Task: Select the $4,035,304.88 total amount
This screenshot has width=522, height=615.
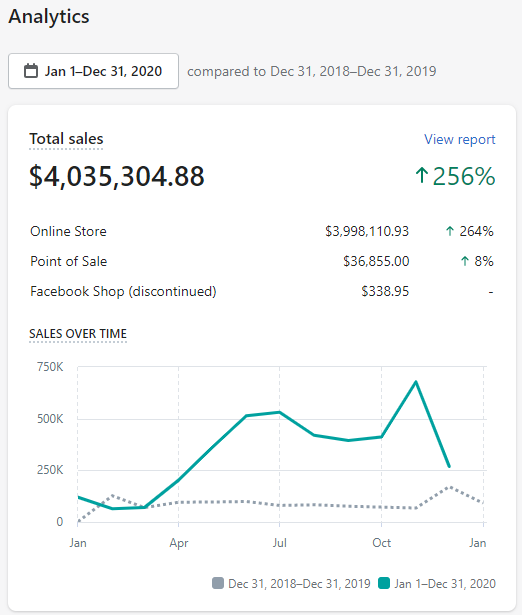Action: 117,176
